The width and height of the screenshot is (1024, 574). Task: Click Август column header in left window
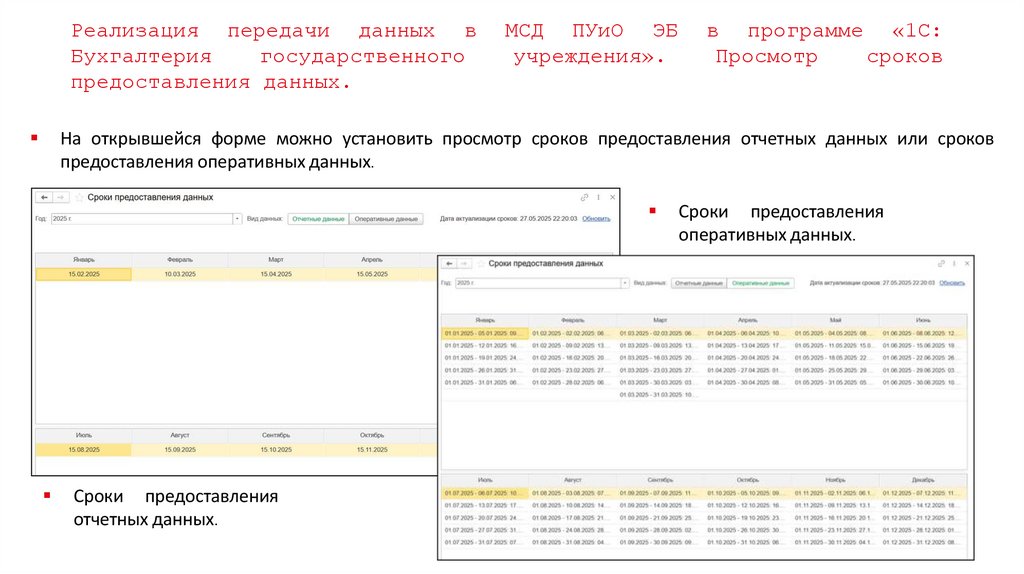pos(180,435)
